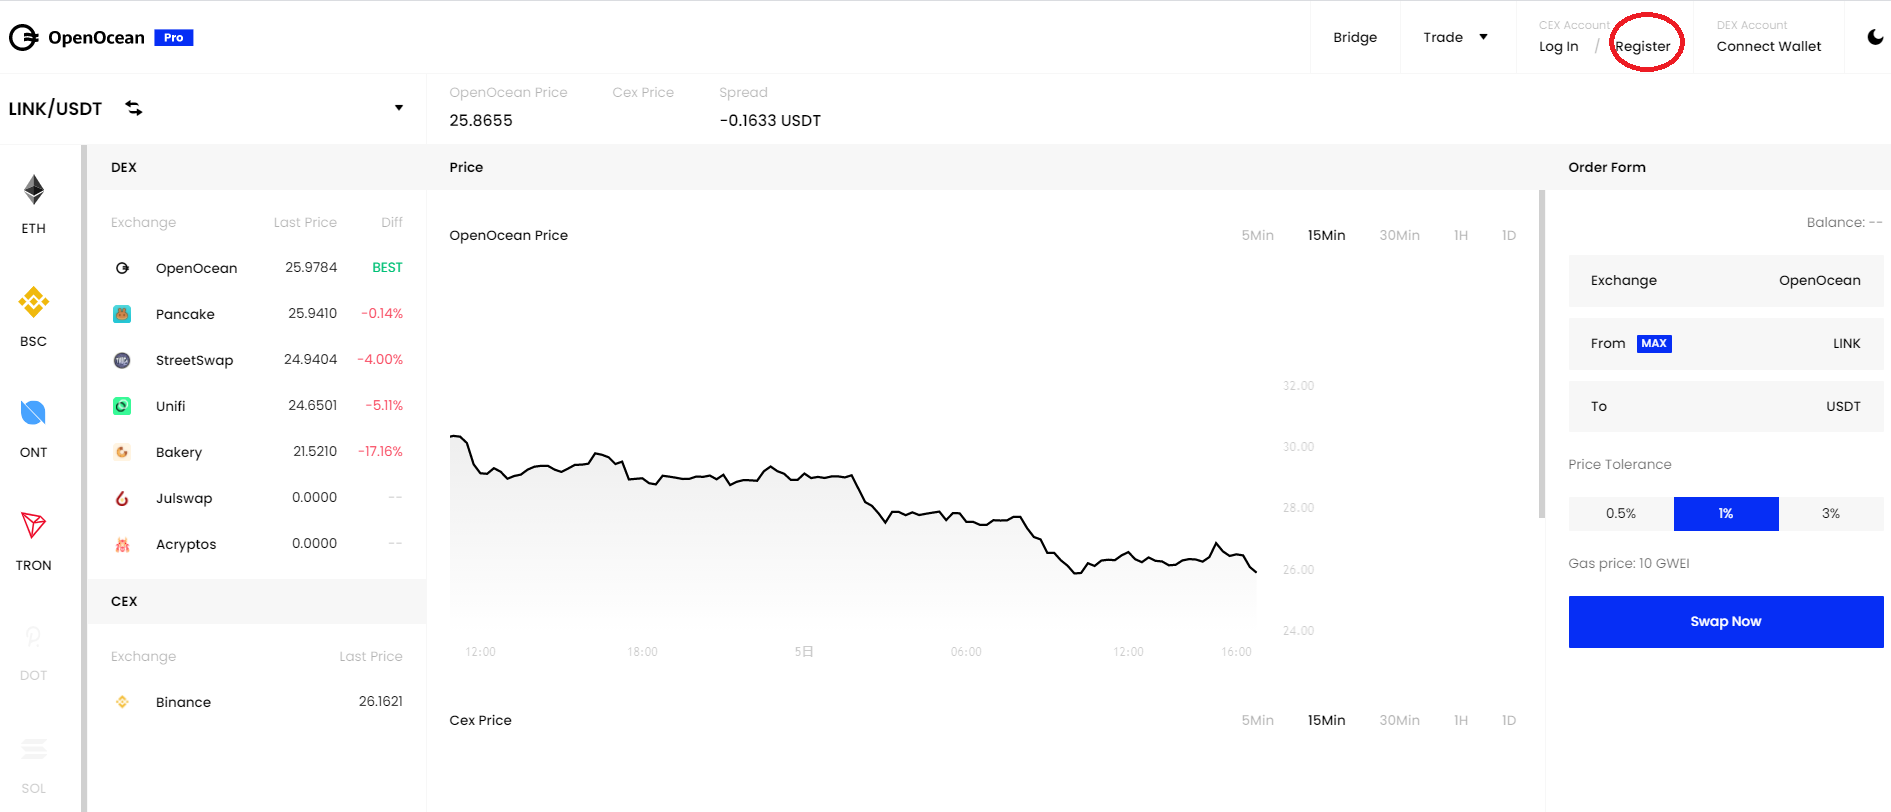Switch OpenOcean Price chart to 1H
This screenshot has height=812, width=1891.
[1461, 236]
